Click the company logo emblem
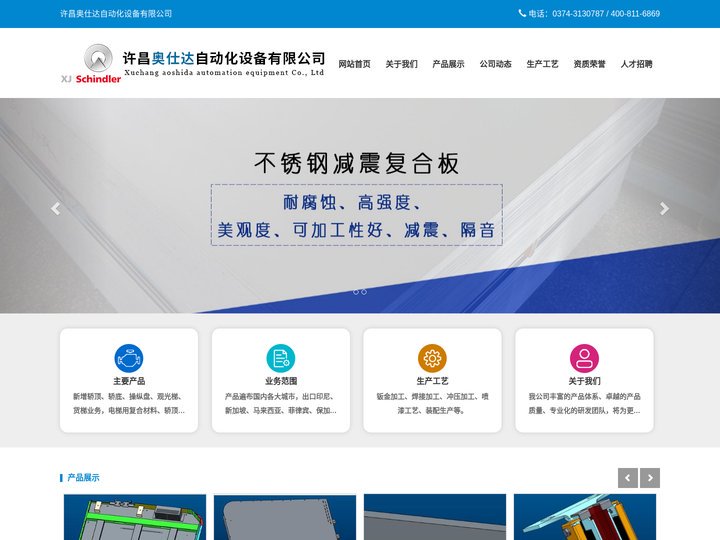720x540 pixels. pos(98,58)
